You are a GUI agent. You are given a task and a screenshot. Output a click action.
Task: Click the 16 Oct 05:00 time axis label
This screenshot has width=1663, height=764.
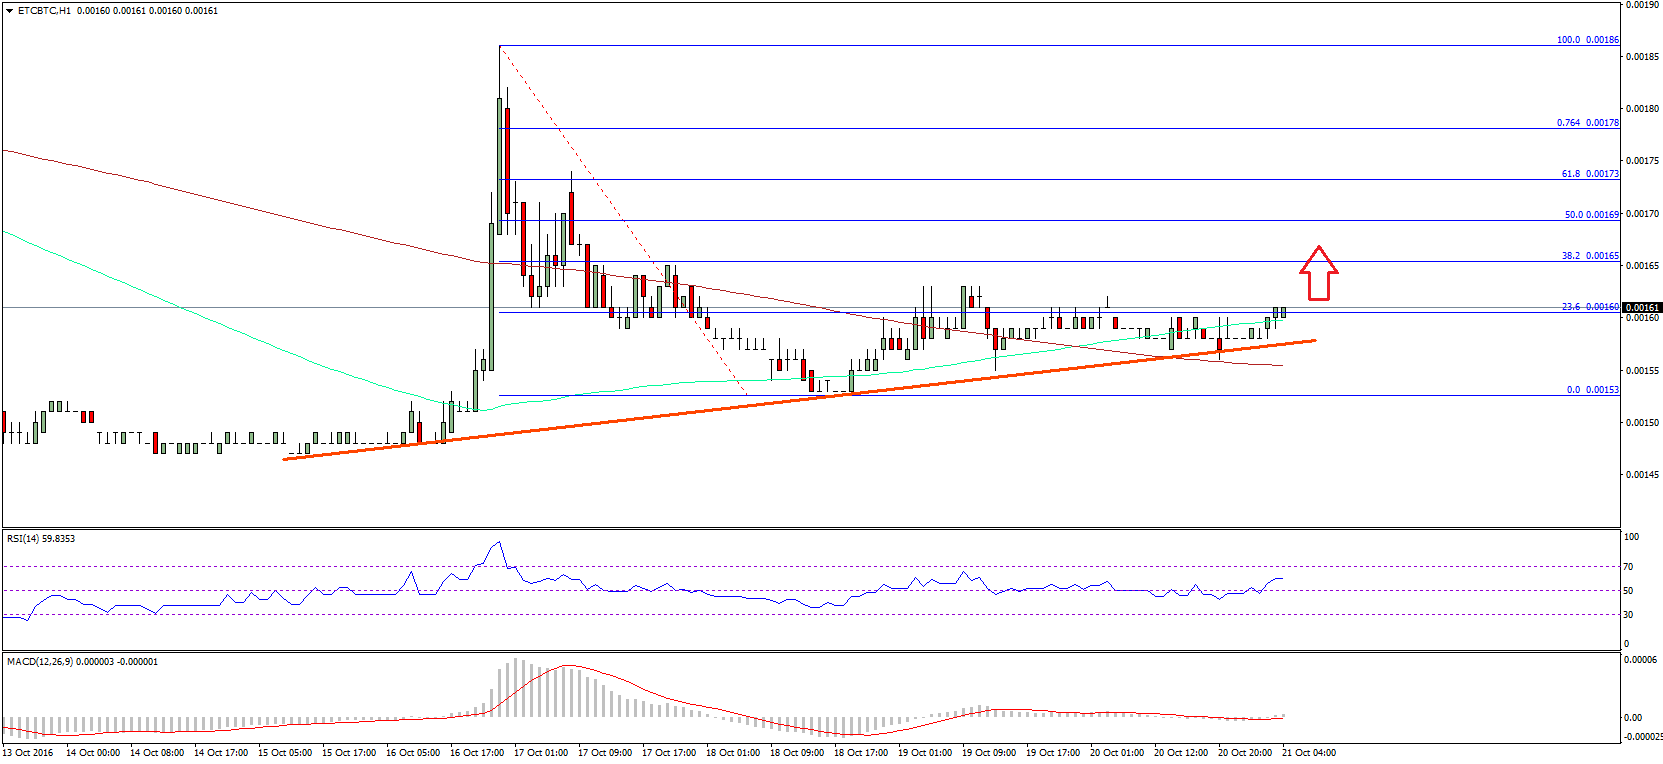413,753
